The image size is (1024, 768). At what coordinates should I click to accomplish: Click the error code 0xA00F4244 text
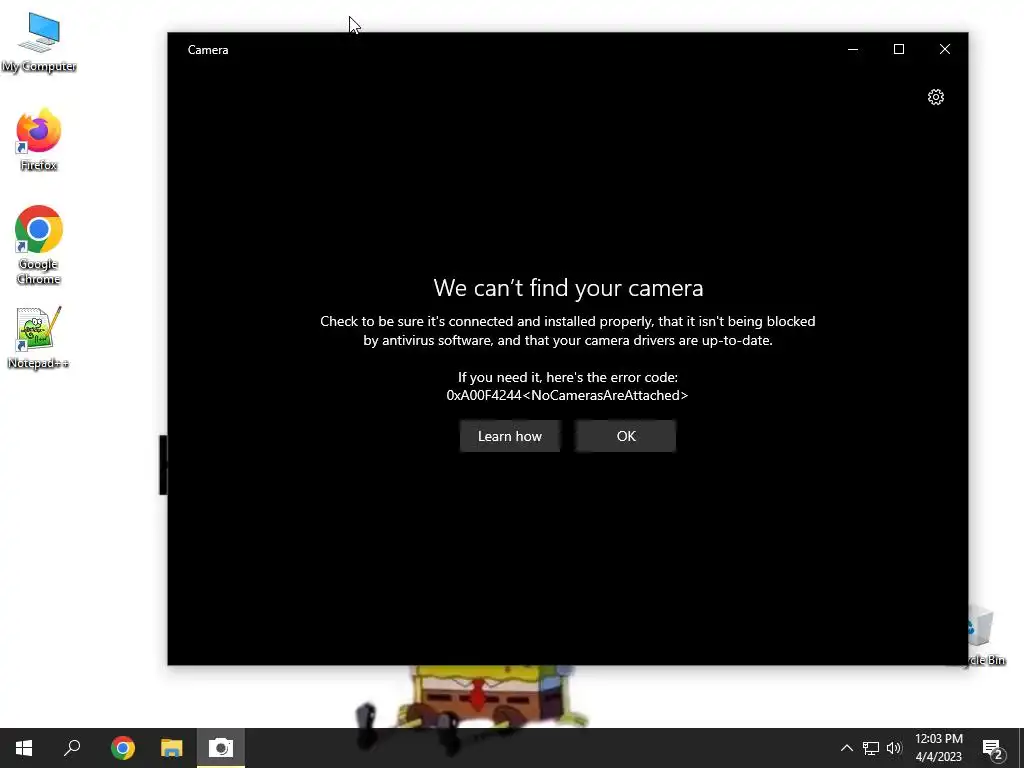coord(567,395)
